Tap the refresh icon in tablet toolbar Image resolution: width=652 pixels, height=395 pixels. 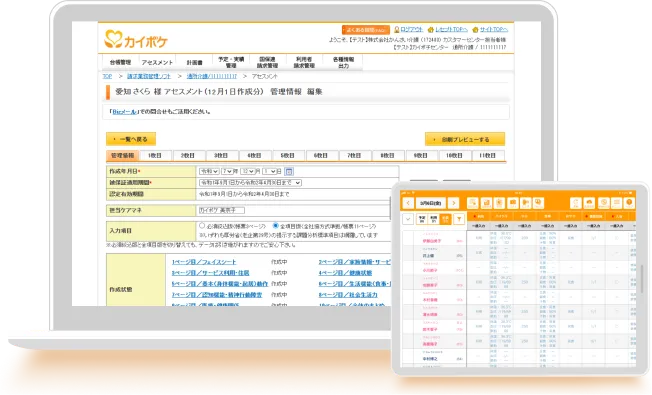pyautogui.click(x=575, y=202)
